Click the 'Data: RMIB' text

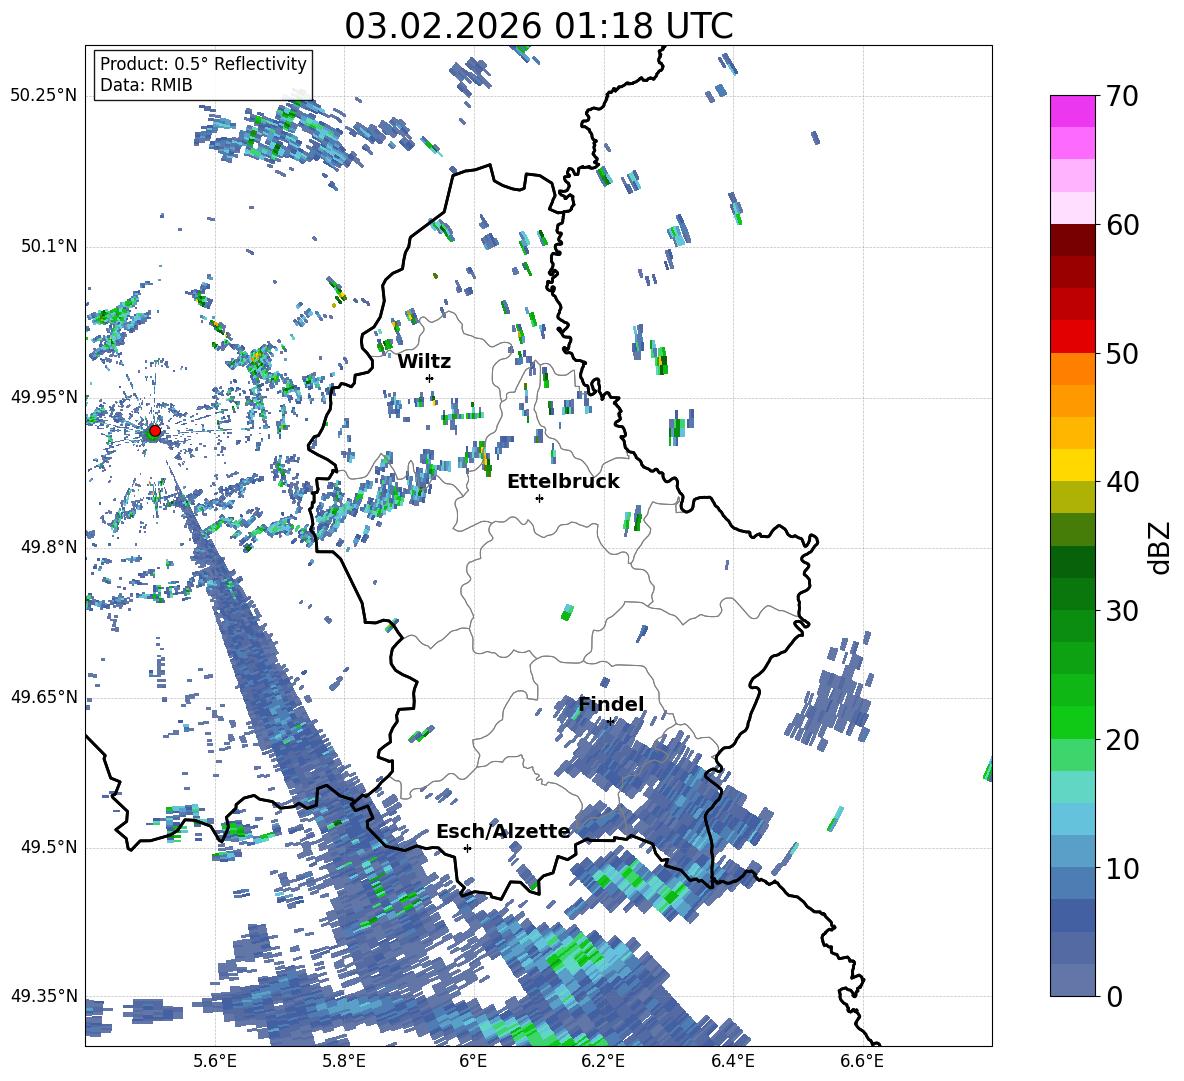(x=146, y=85)
